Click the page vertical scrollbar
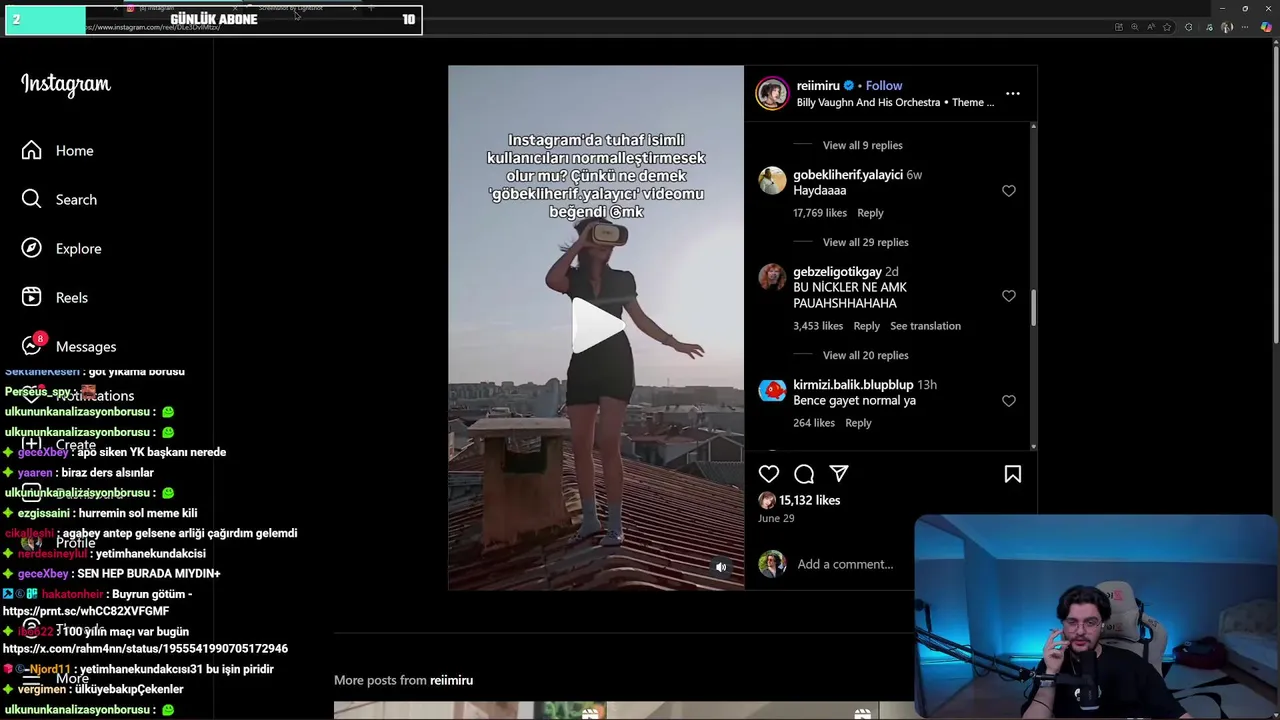1280x720 pixels. coord(1274,195)
